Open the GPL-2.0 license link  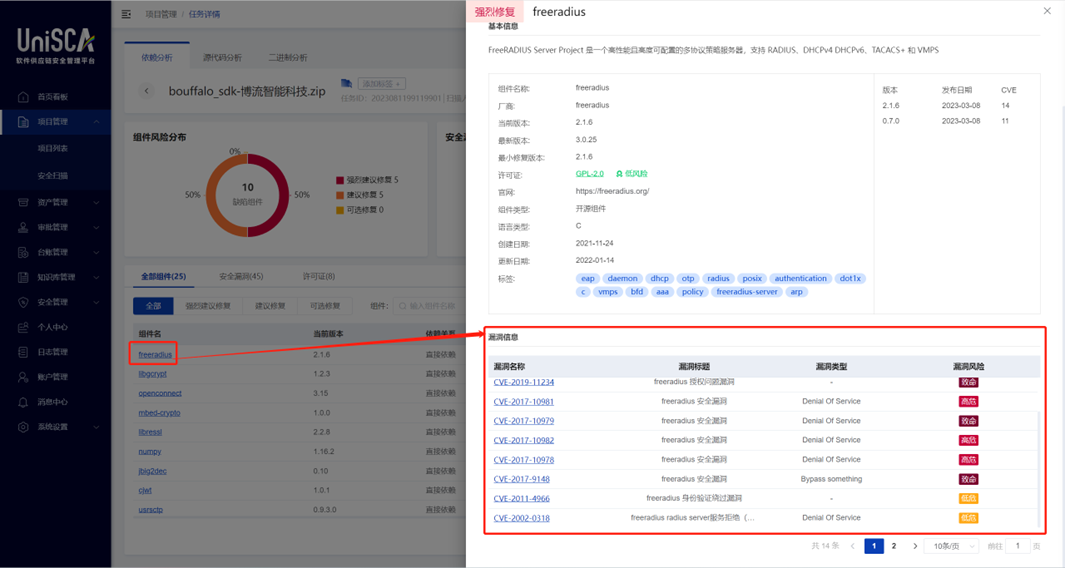pyautogui.click(x=590, y=174)
